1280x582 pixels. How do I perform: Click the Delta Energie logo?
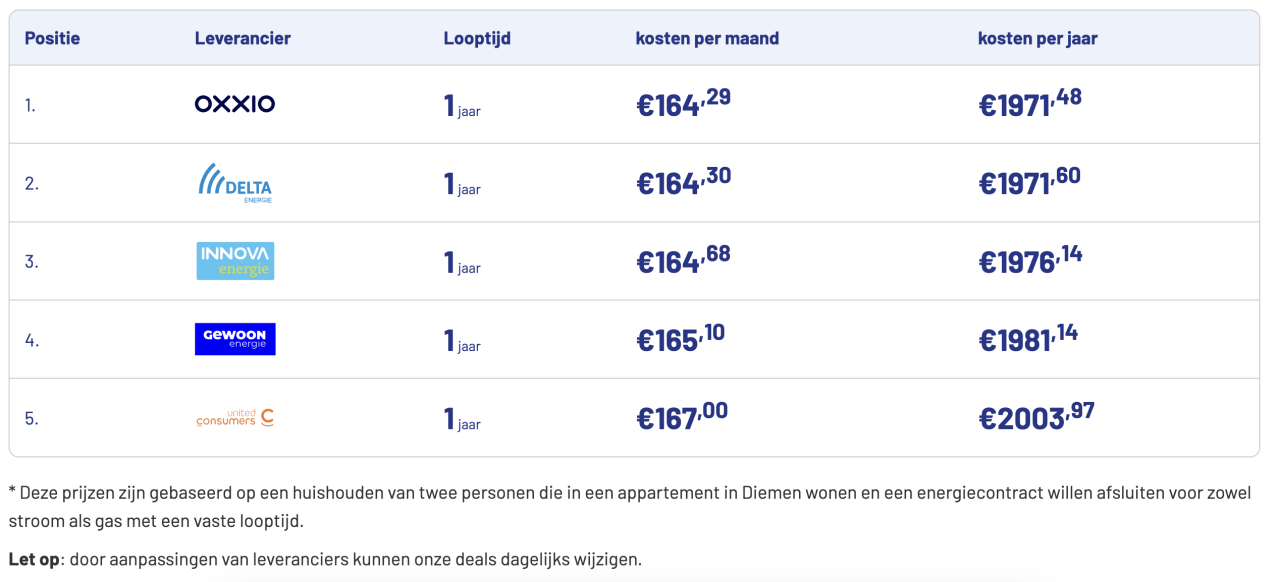[235, 183]
